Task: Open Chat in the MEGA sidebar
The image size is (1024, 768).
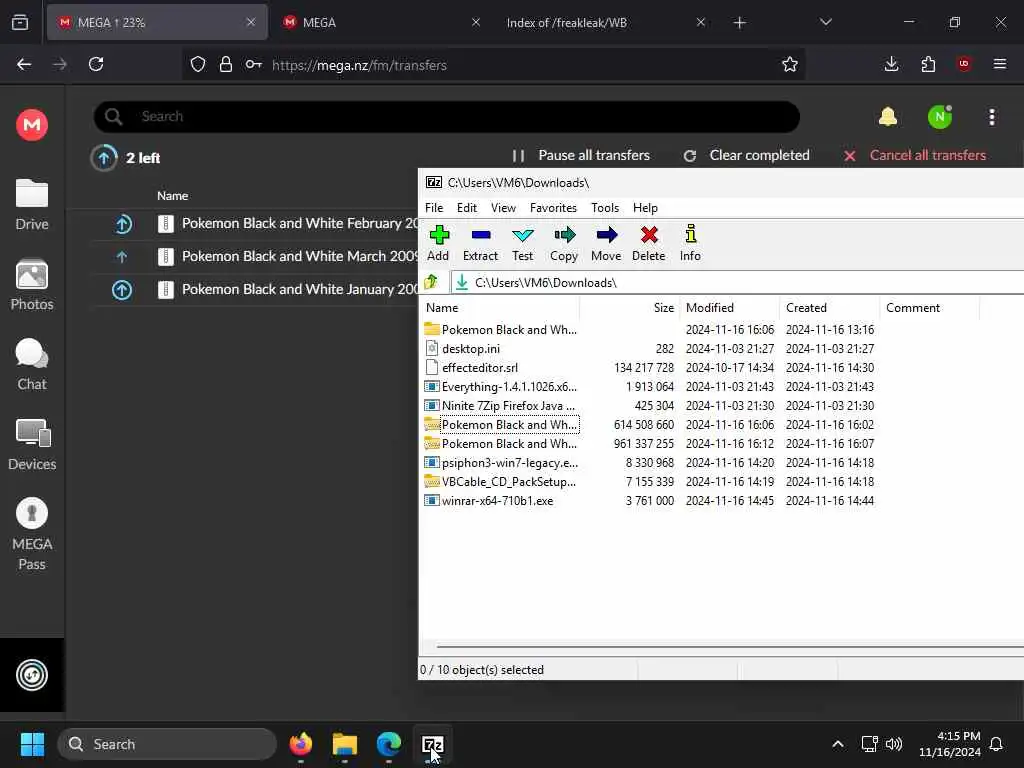Action: (32, 365)
